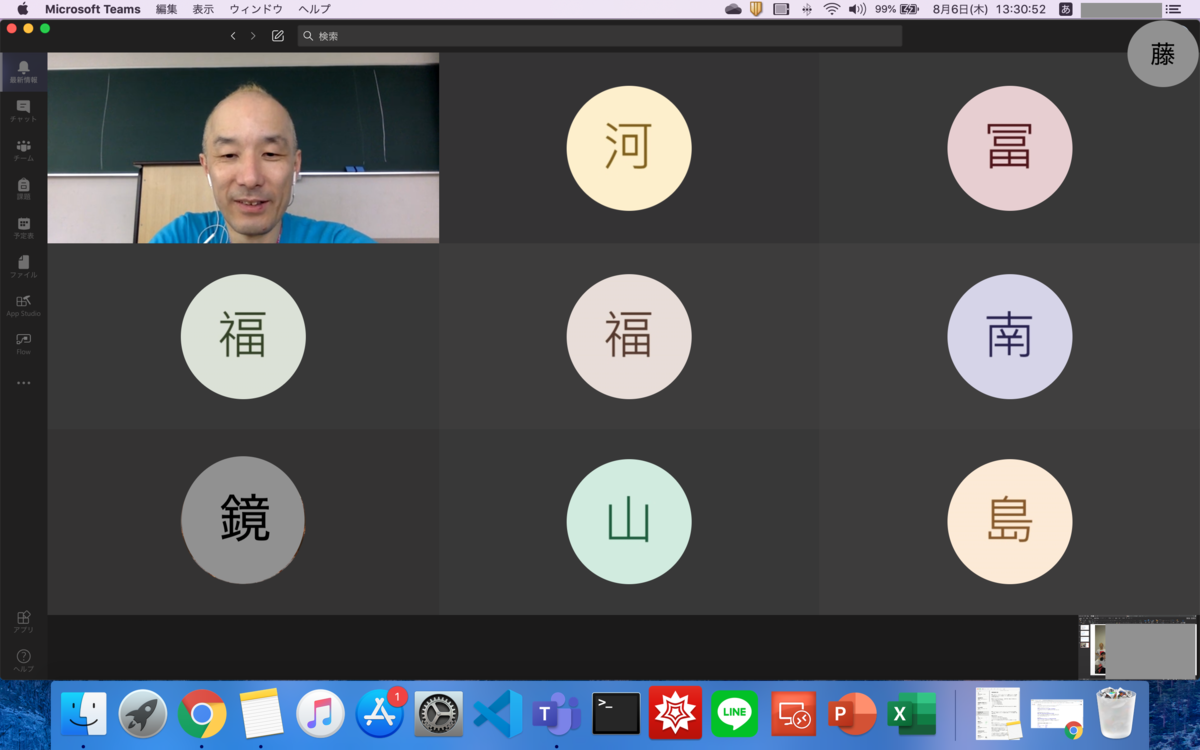Go forward with the right chevron

pos(253,36)
